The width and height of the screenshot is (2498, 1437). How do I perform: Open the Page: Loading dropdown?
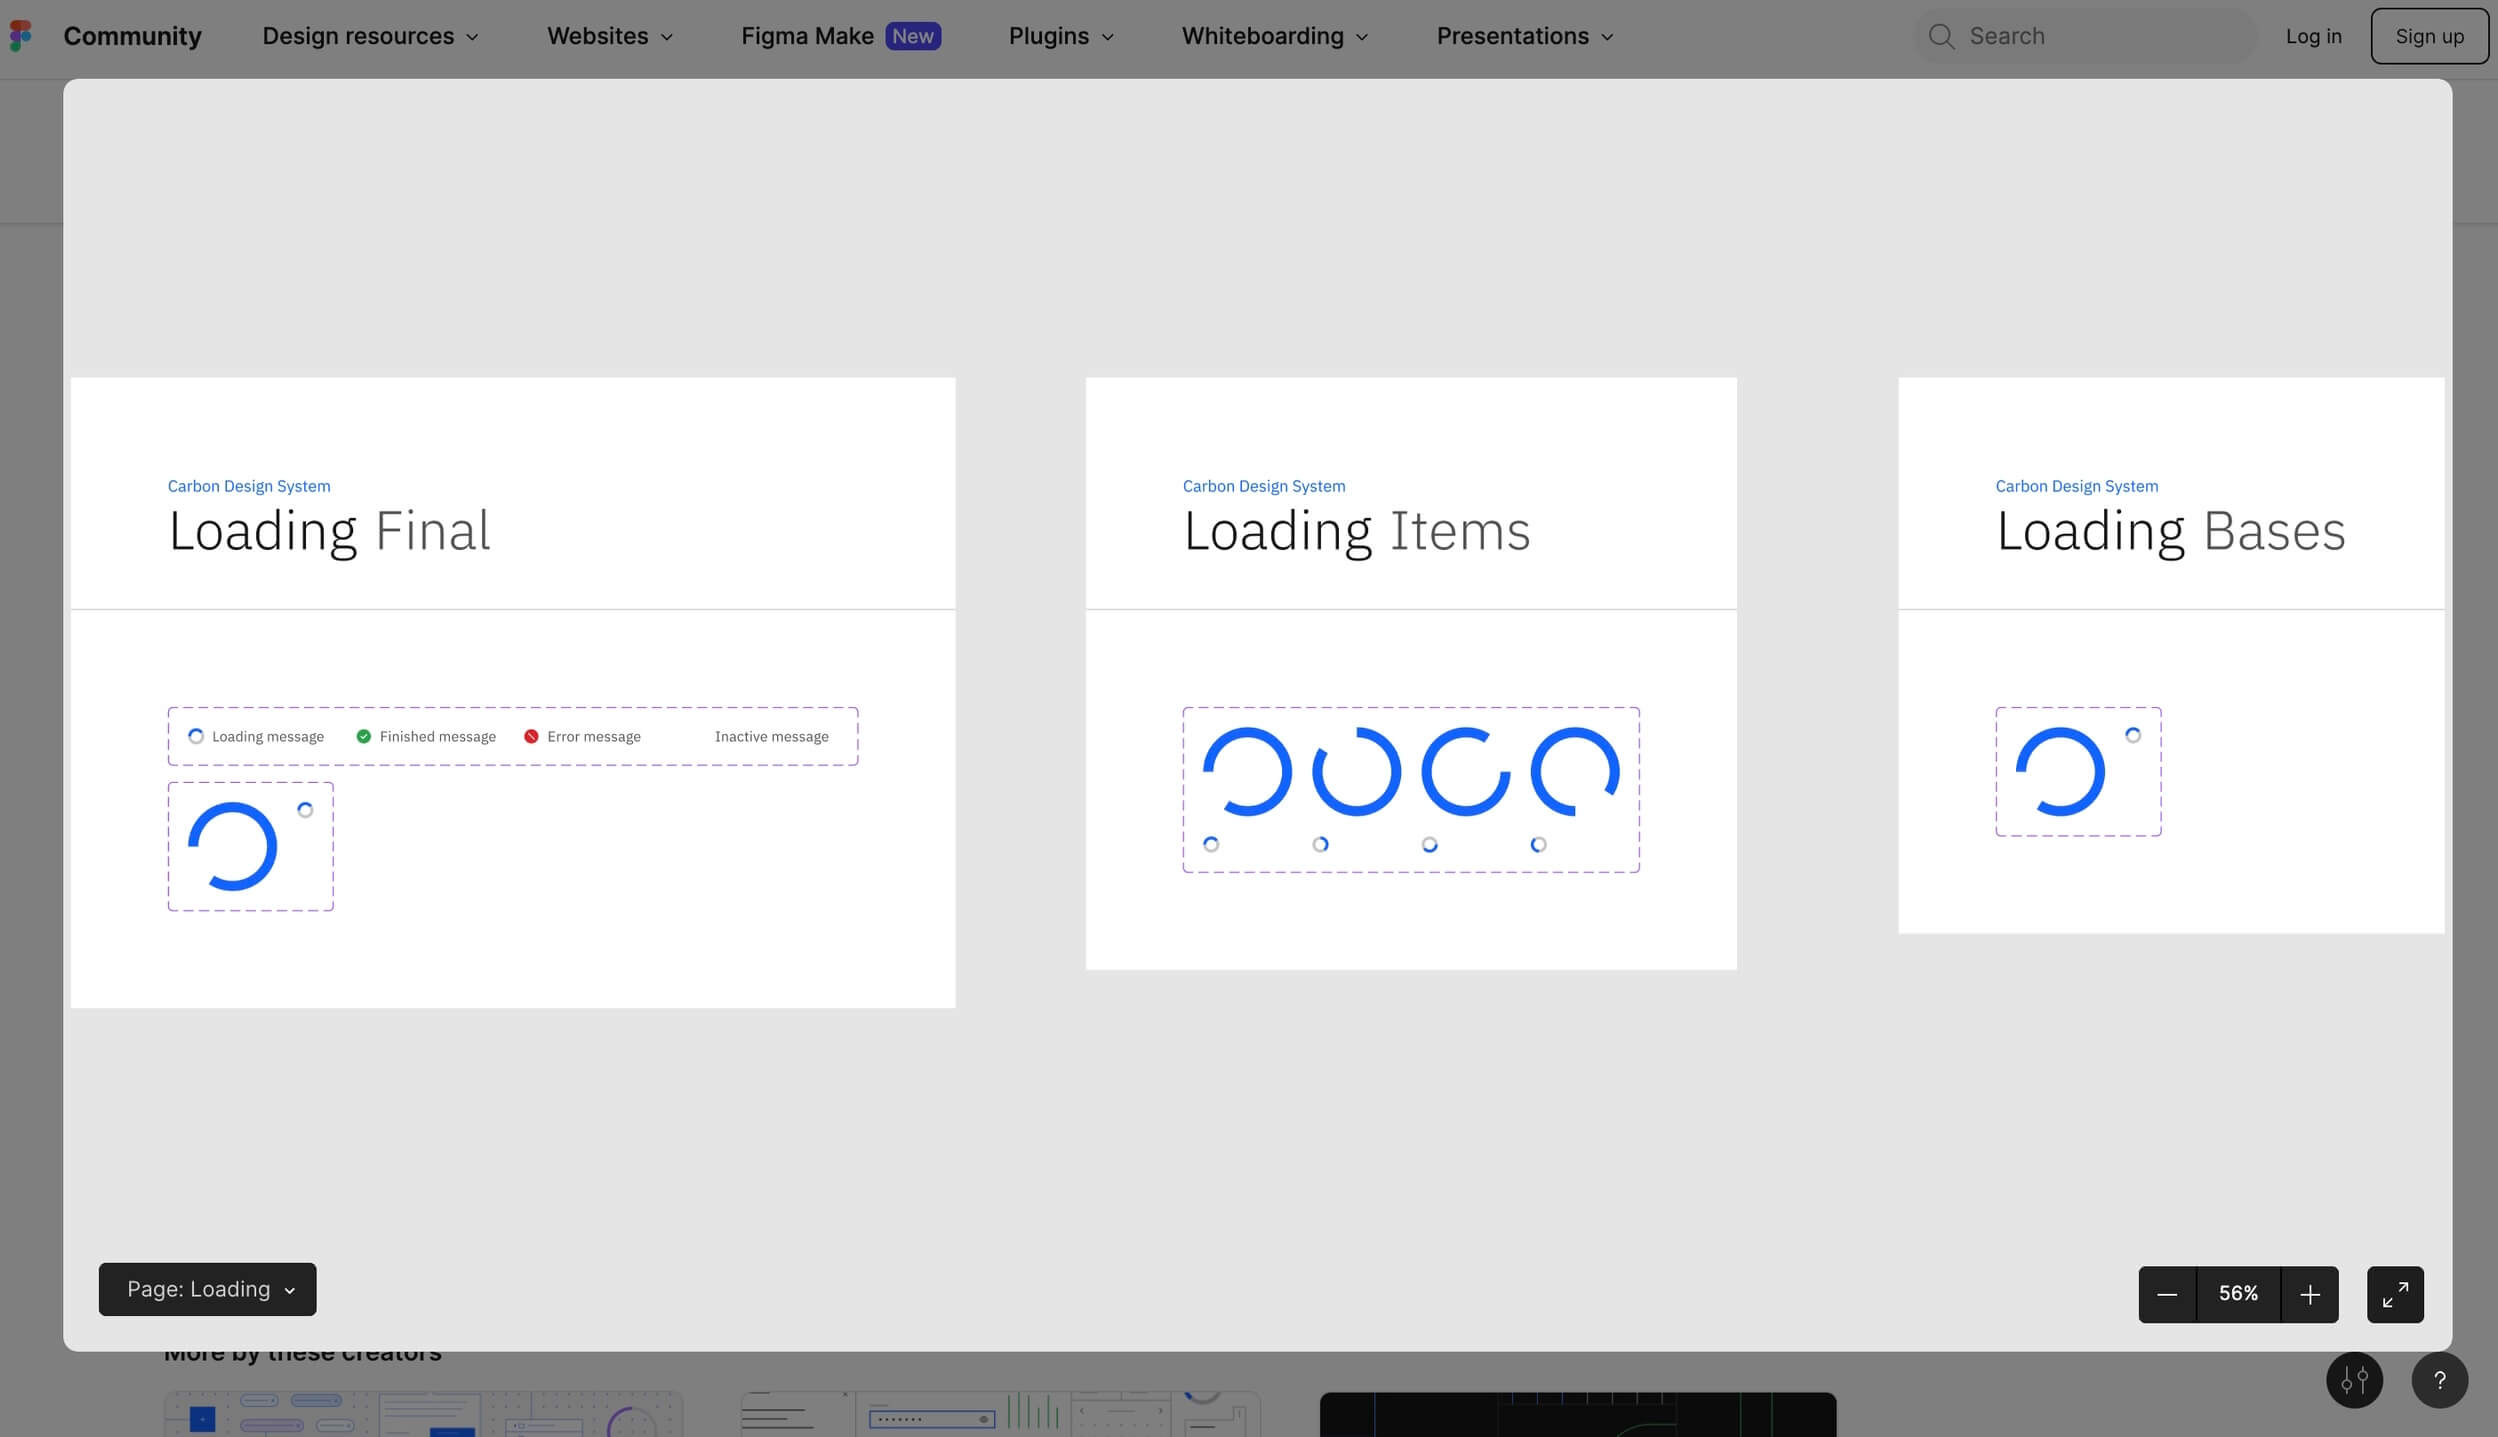(207, 1289)
